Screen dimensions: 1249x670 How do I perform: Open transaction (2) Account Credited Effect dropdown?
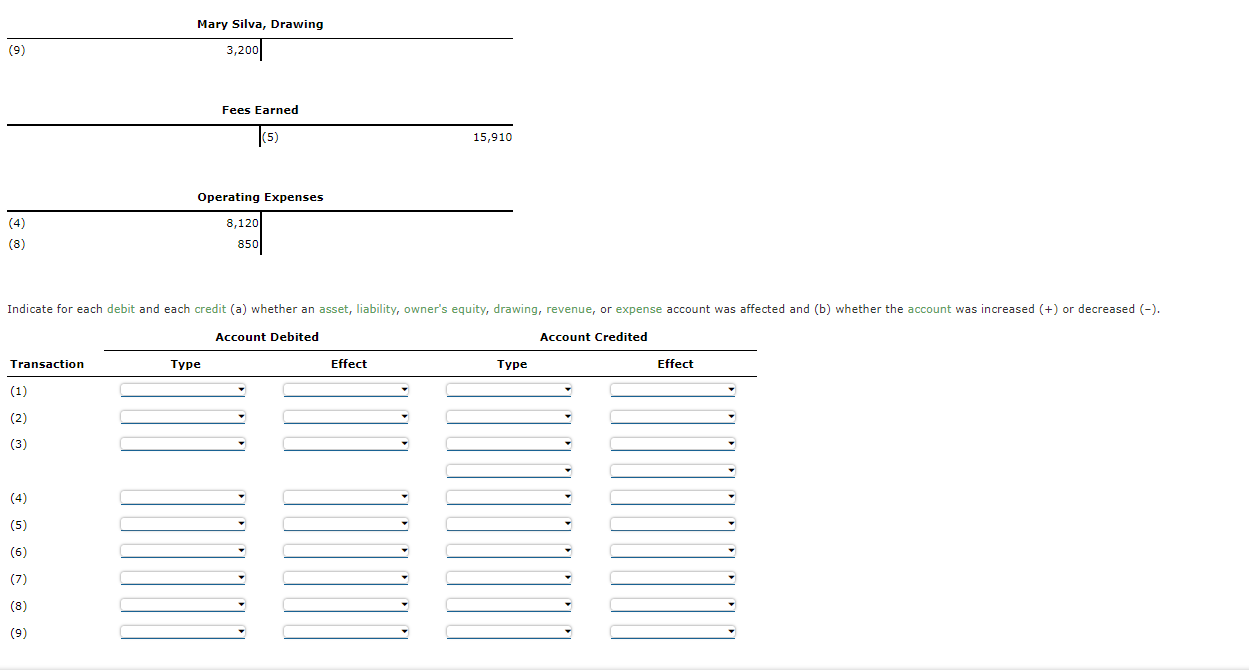pyautogui.click(x=673, y=417)
